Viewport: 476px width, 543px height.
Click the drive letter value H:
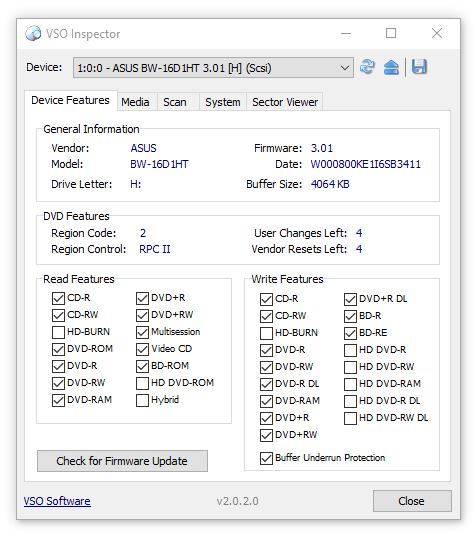coord(135,184)
